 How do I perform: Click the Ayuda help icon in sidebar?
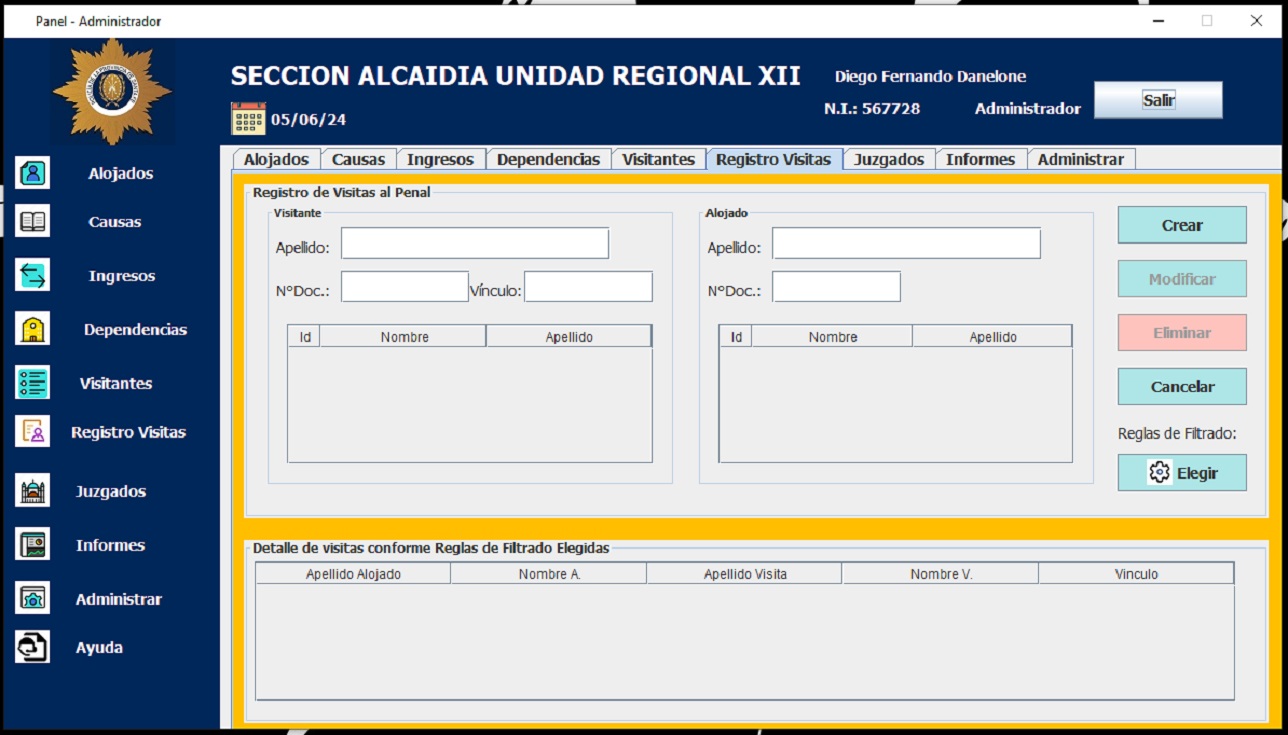tap(33, 647)
